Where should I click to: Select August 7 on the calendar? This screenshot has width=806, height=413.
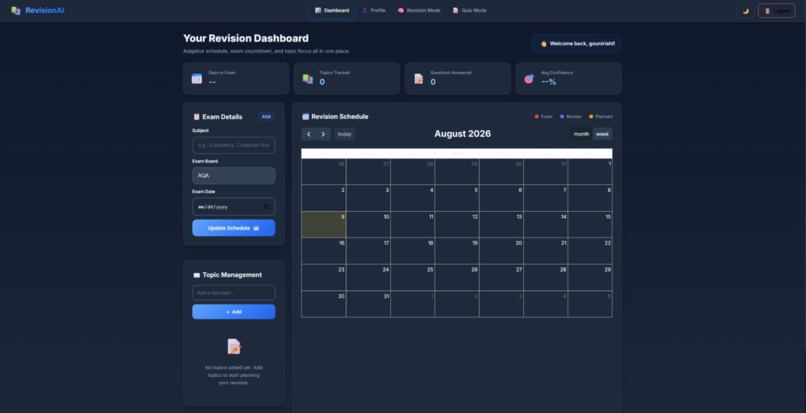point(546,198)
